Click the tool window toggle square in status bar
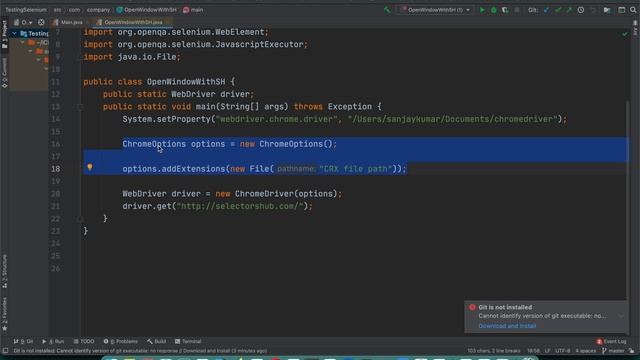The image size is (640, 360). (x=5, y=351)
